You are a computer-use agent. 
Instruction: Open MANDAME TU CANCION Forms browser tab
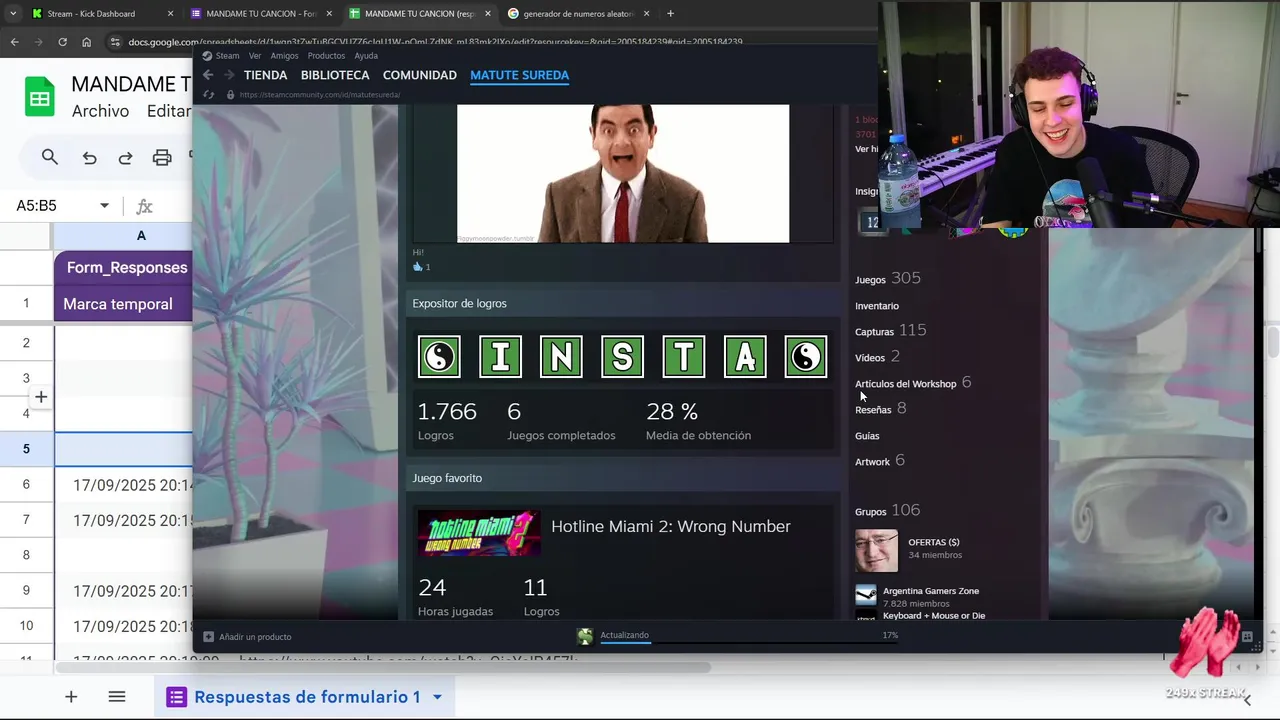click(260, 13)
